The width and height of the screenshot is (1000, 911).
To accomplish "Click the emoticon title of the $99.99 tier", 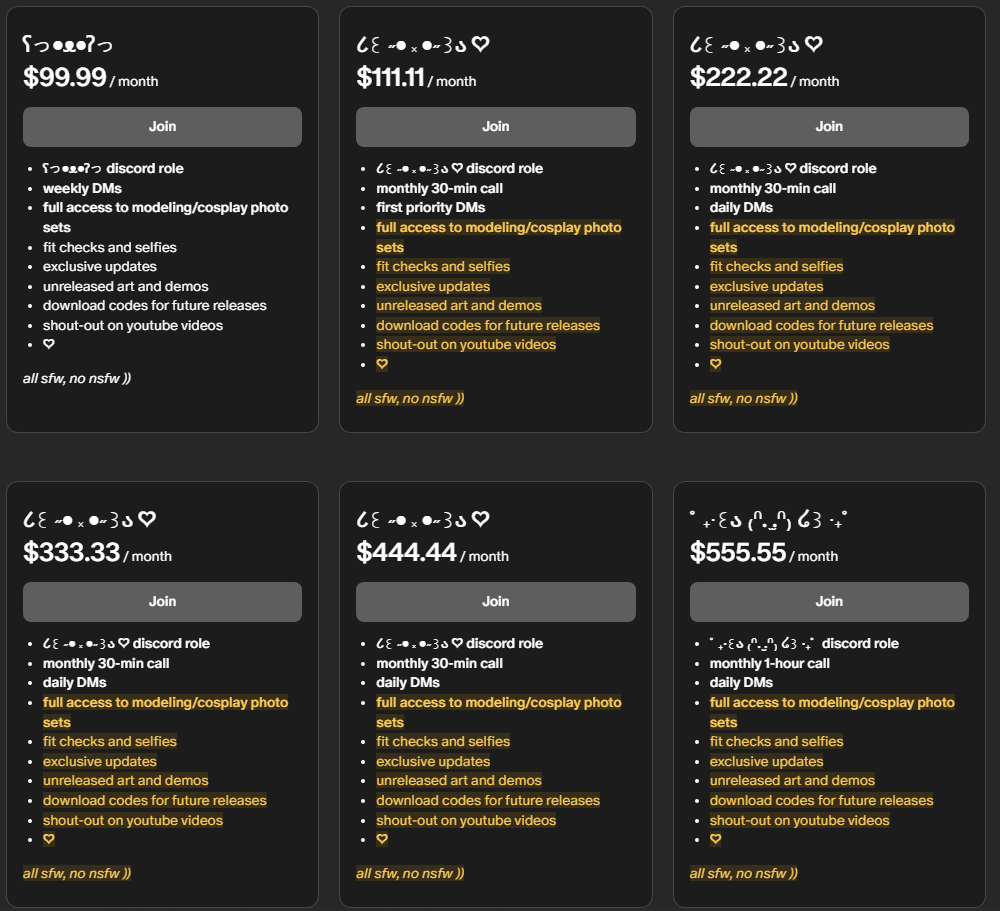I will (68, 45).
